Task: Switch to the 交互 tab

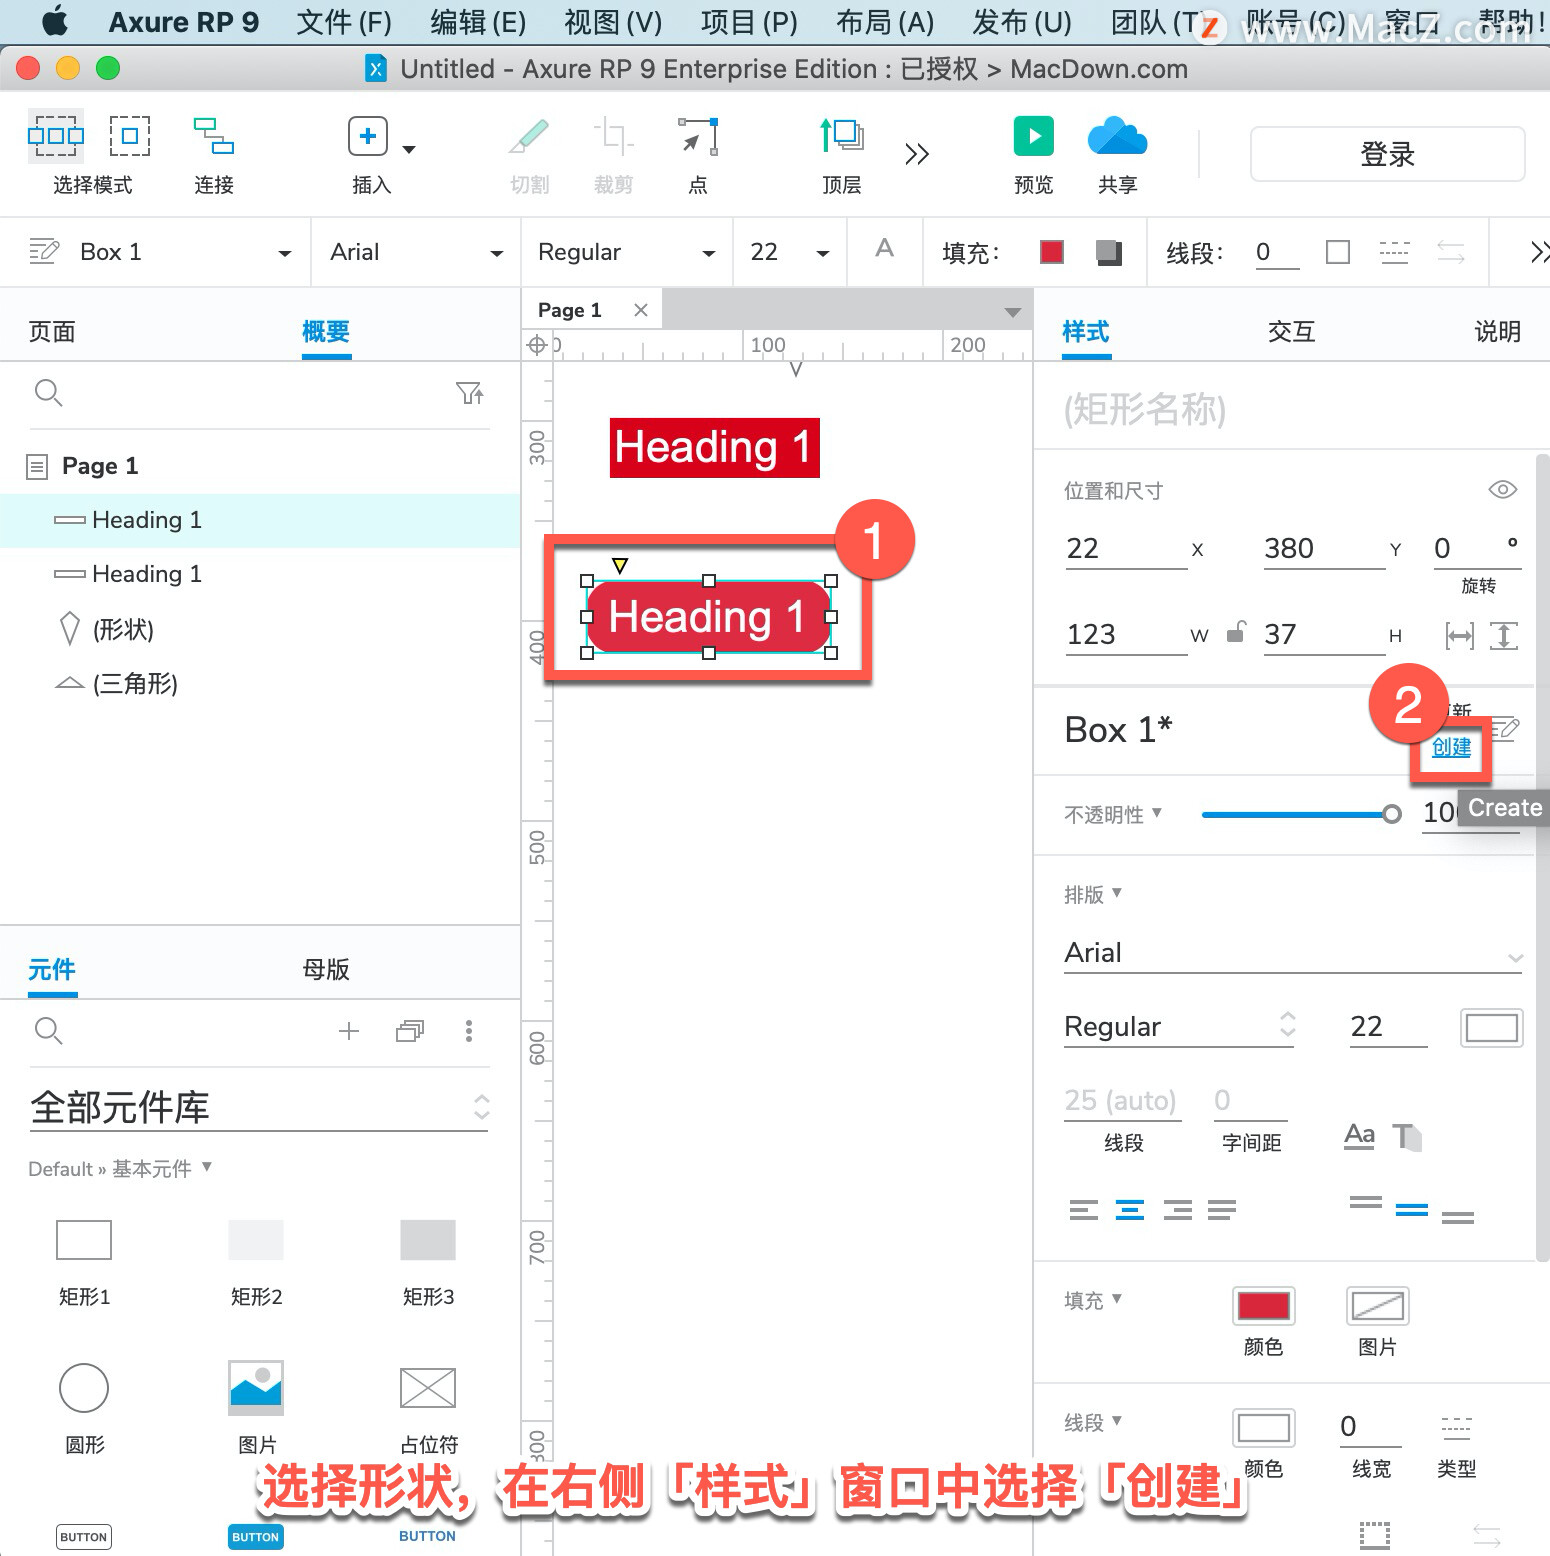Action: pos(1291,331)
